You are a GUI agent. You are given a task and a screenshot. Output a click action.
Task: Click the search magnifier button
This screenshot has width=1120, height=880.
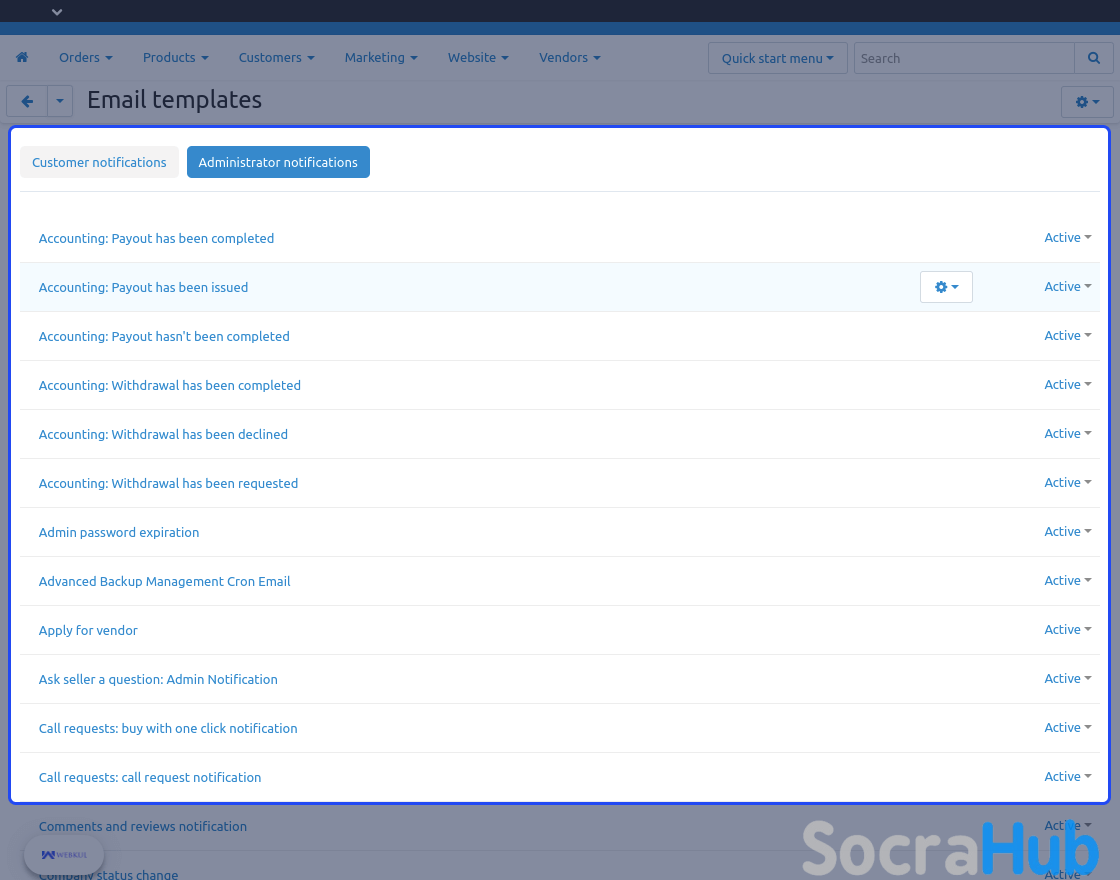coord(1094,58)
